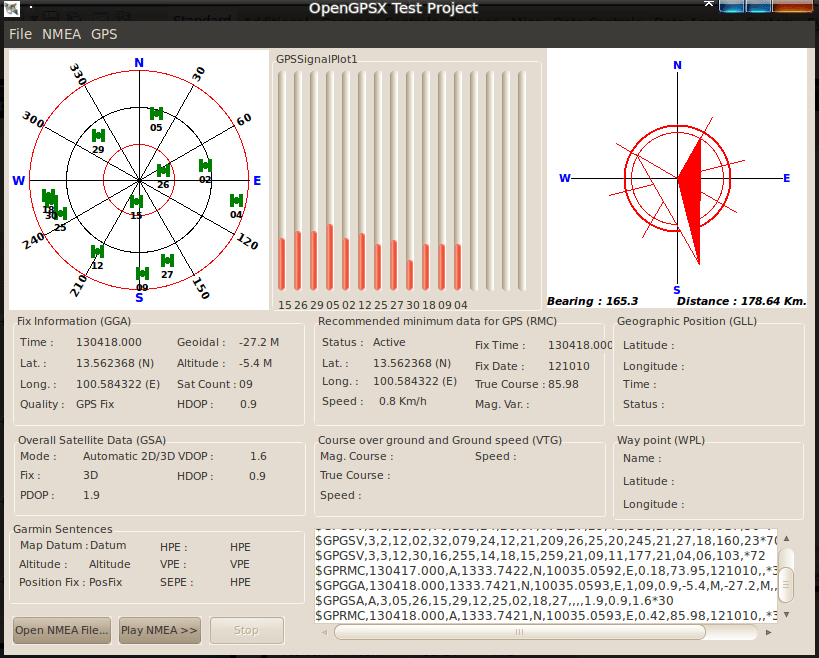Click satellite 04 icon on sky plot
The width and height of the screenshot is (819, 658).
tap(237, 201)
